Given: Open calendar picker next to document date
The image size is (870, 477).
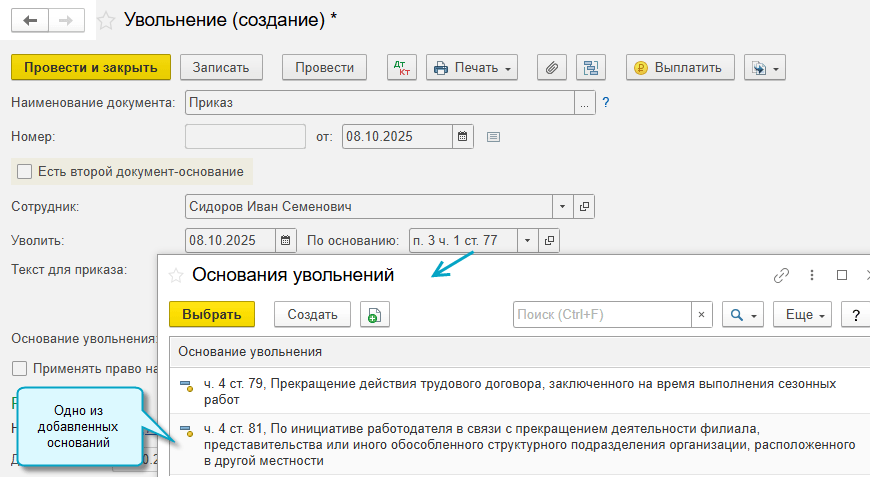Looking at the screenshot, I should [x=463, y=136].
